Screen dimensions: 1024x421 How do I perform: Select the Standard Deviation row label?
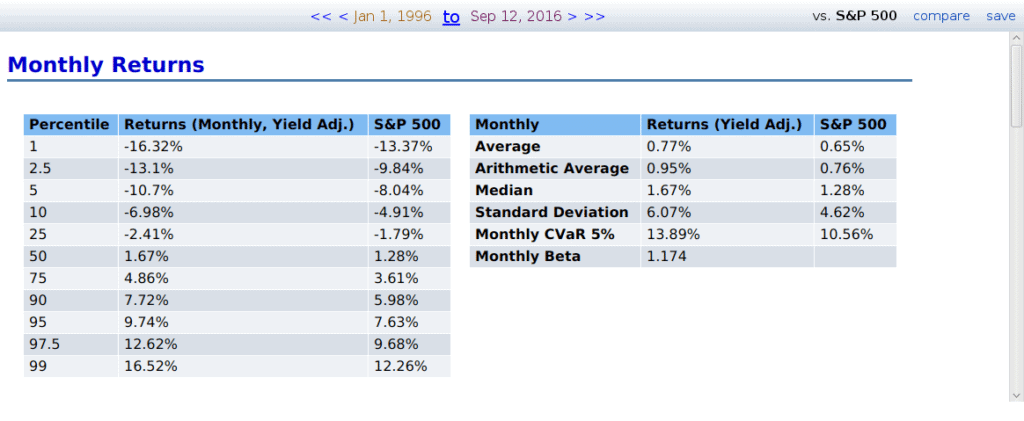click(x=551, y=212)
